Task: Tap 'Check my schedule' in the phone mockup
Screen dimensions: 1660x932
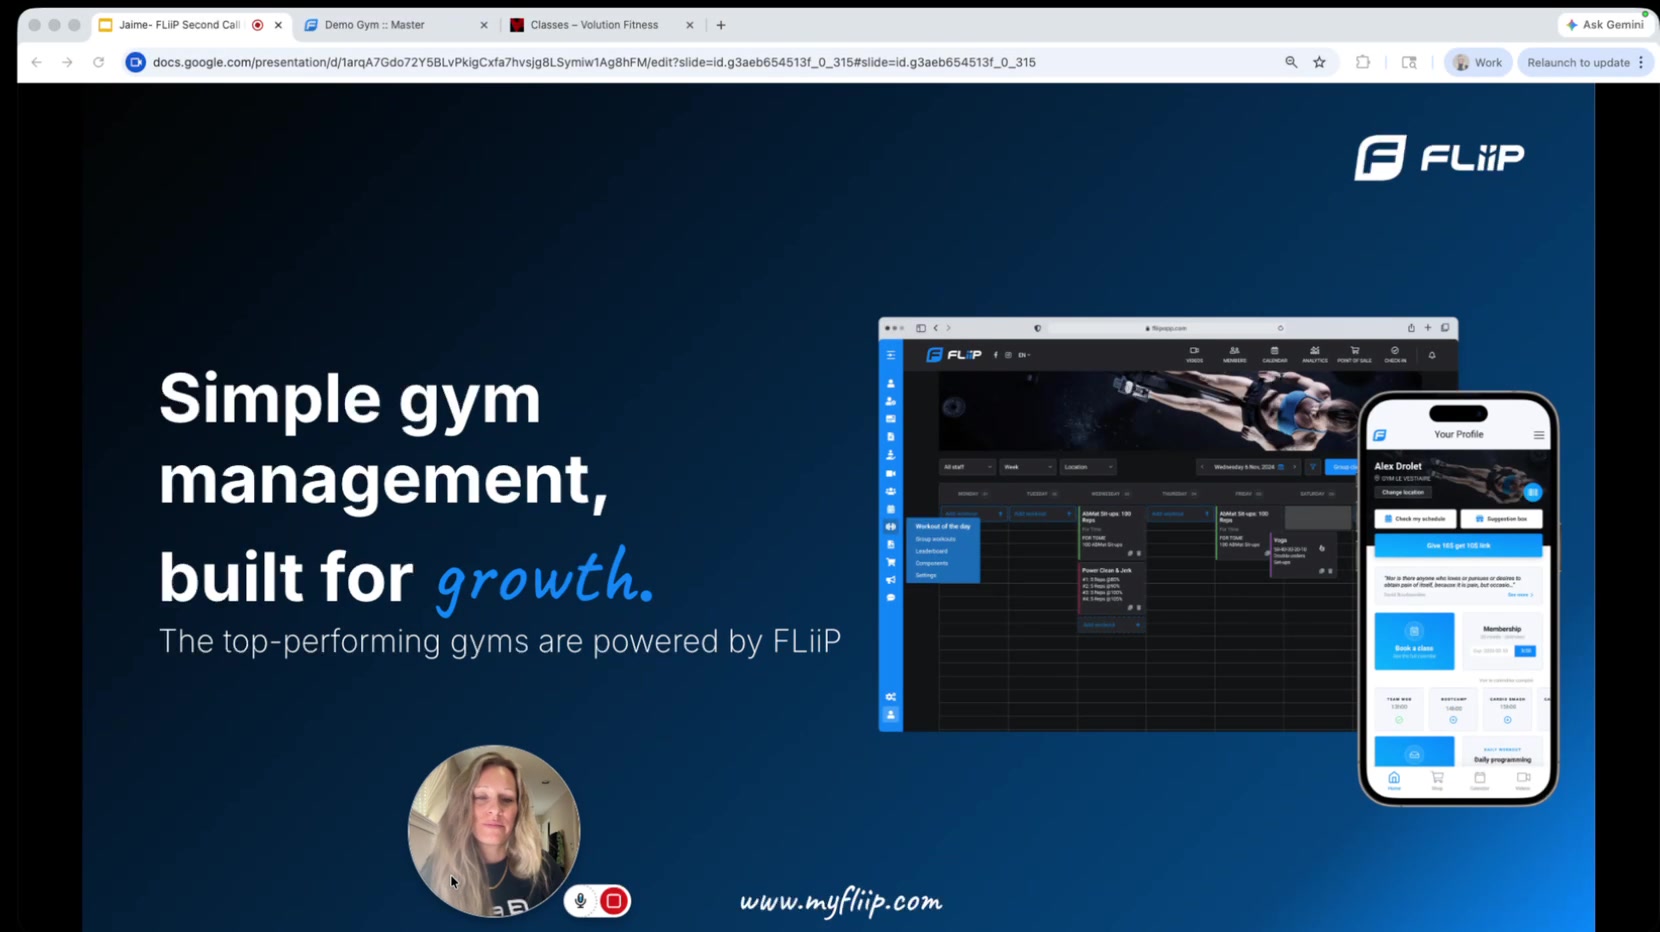Action: coord(1415,519)
